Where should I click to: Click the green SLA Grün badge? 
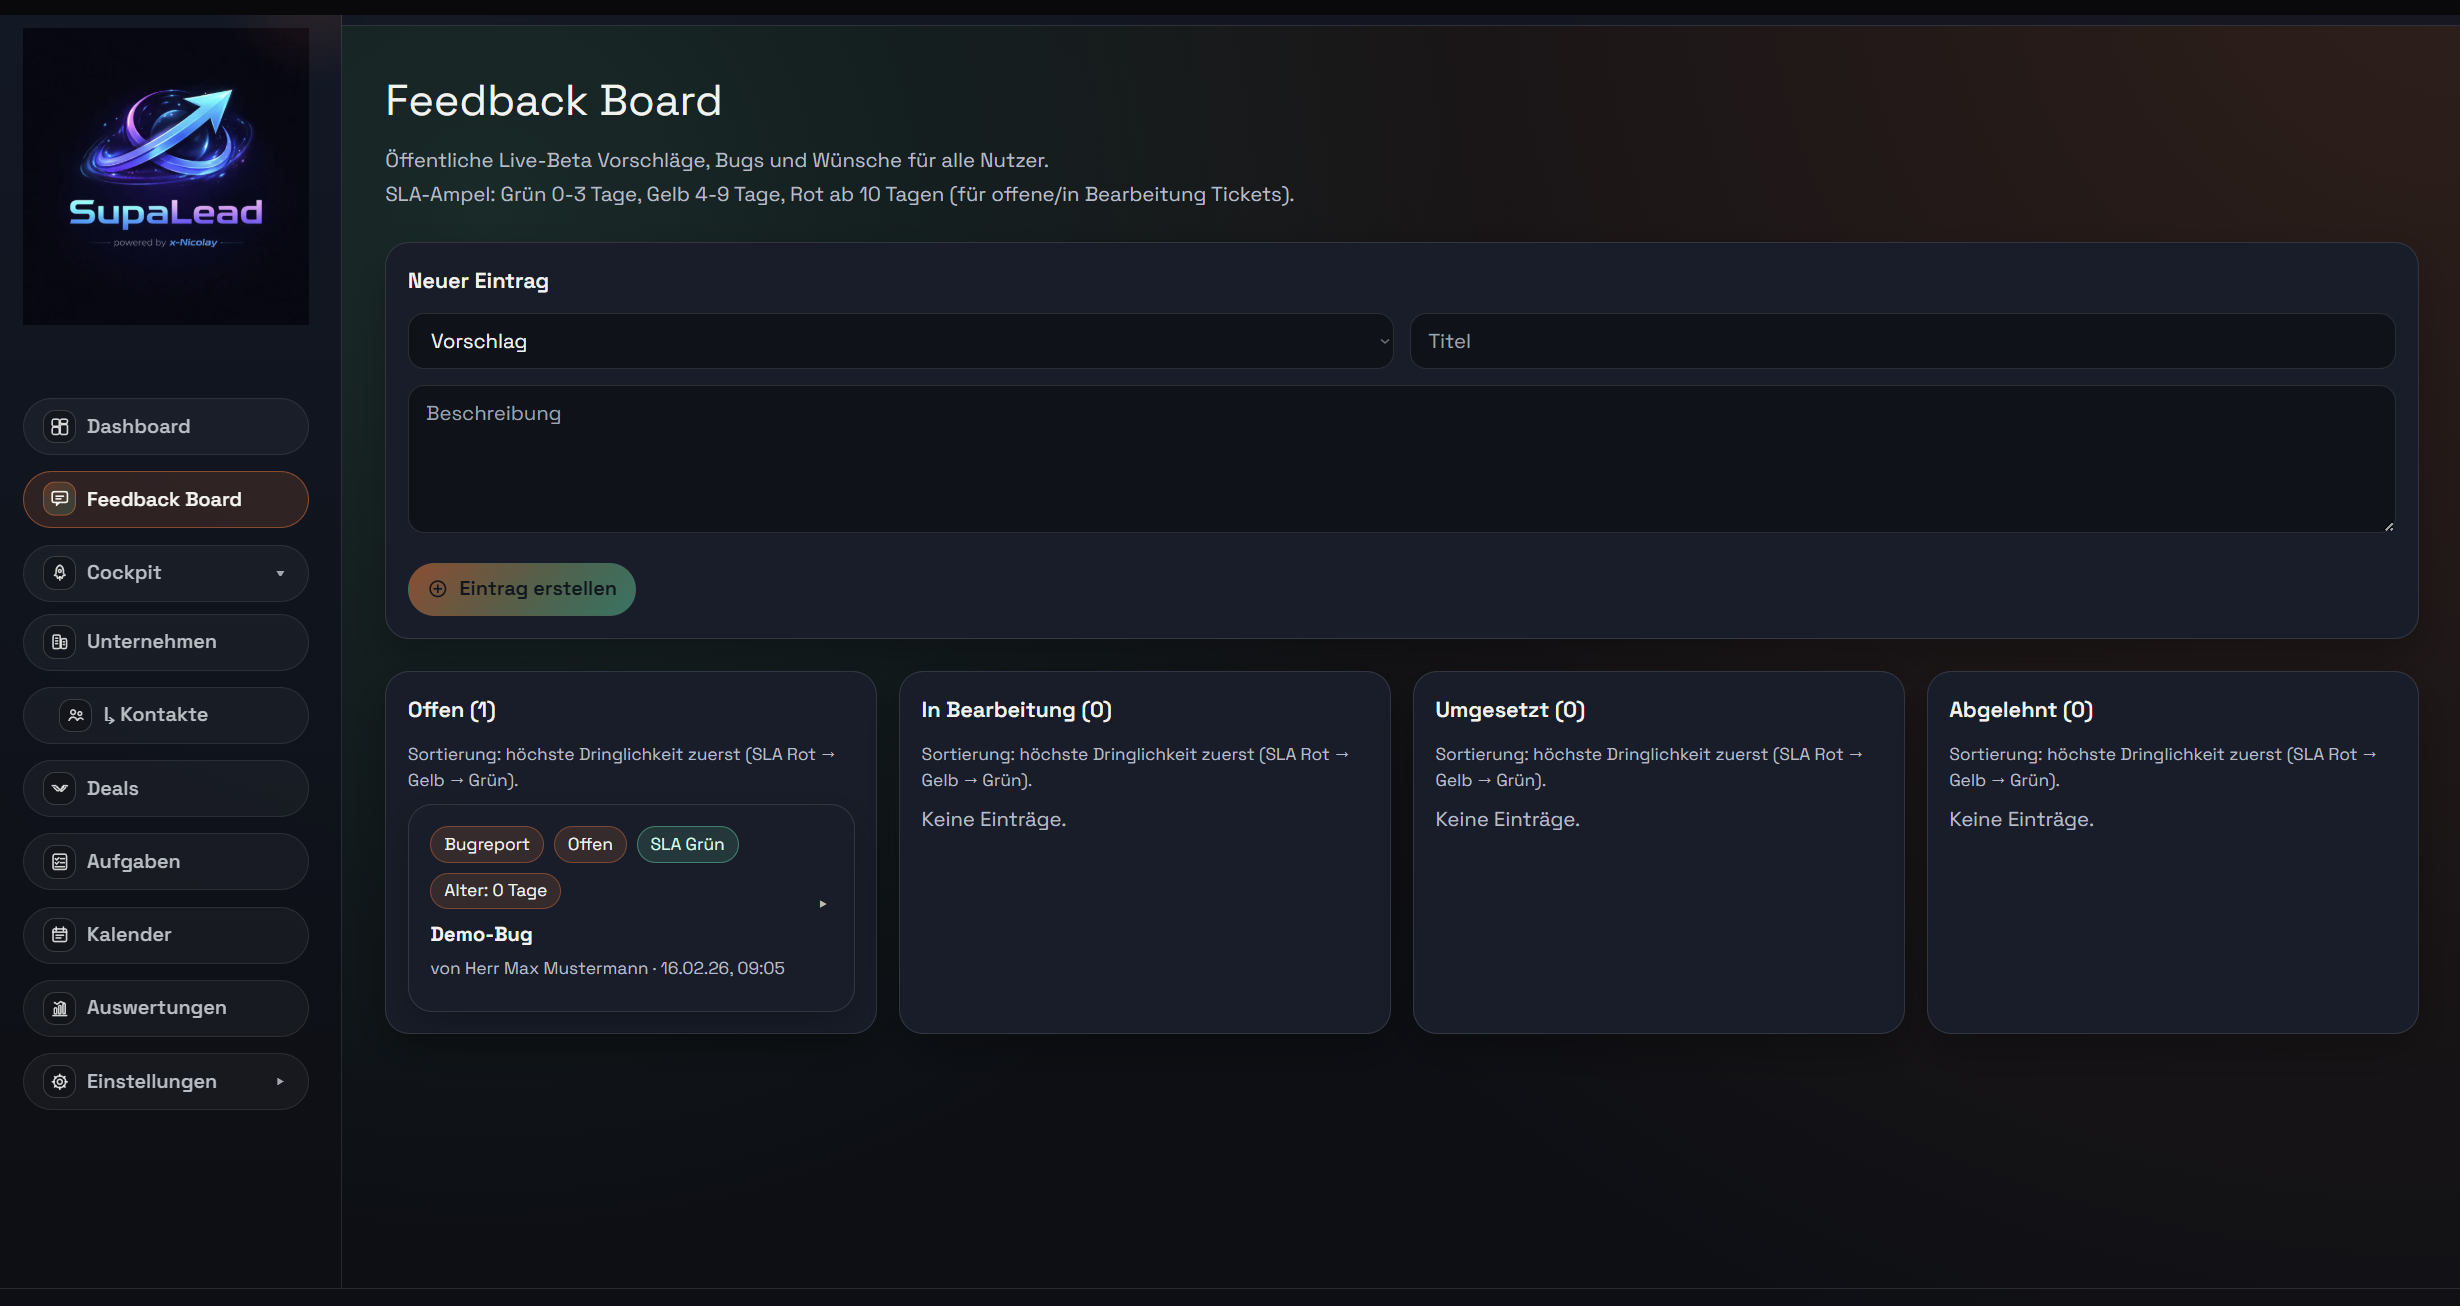[x=687, y=844]
